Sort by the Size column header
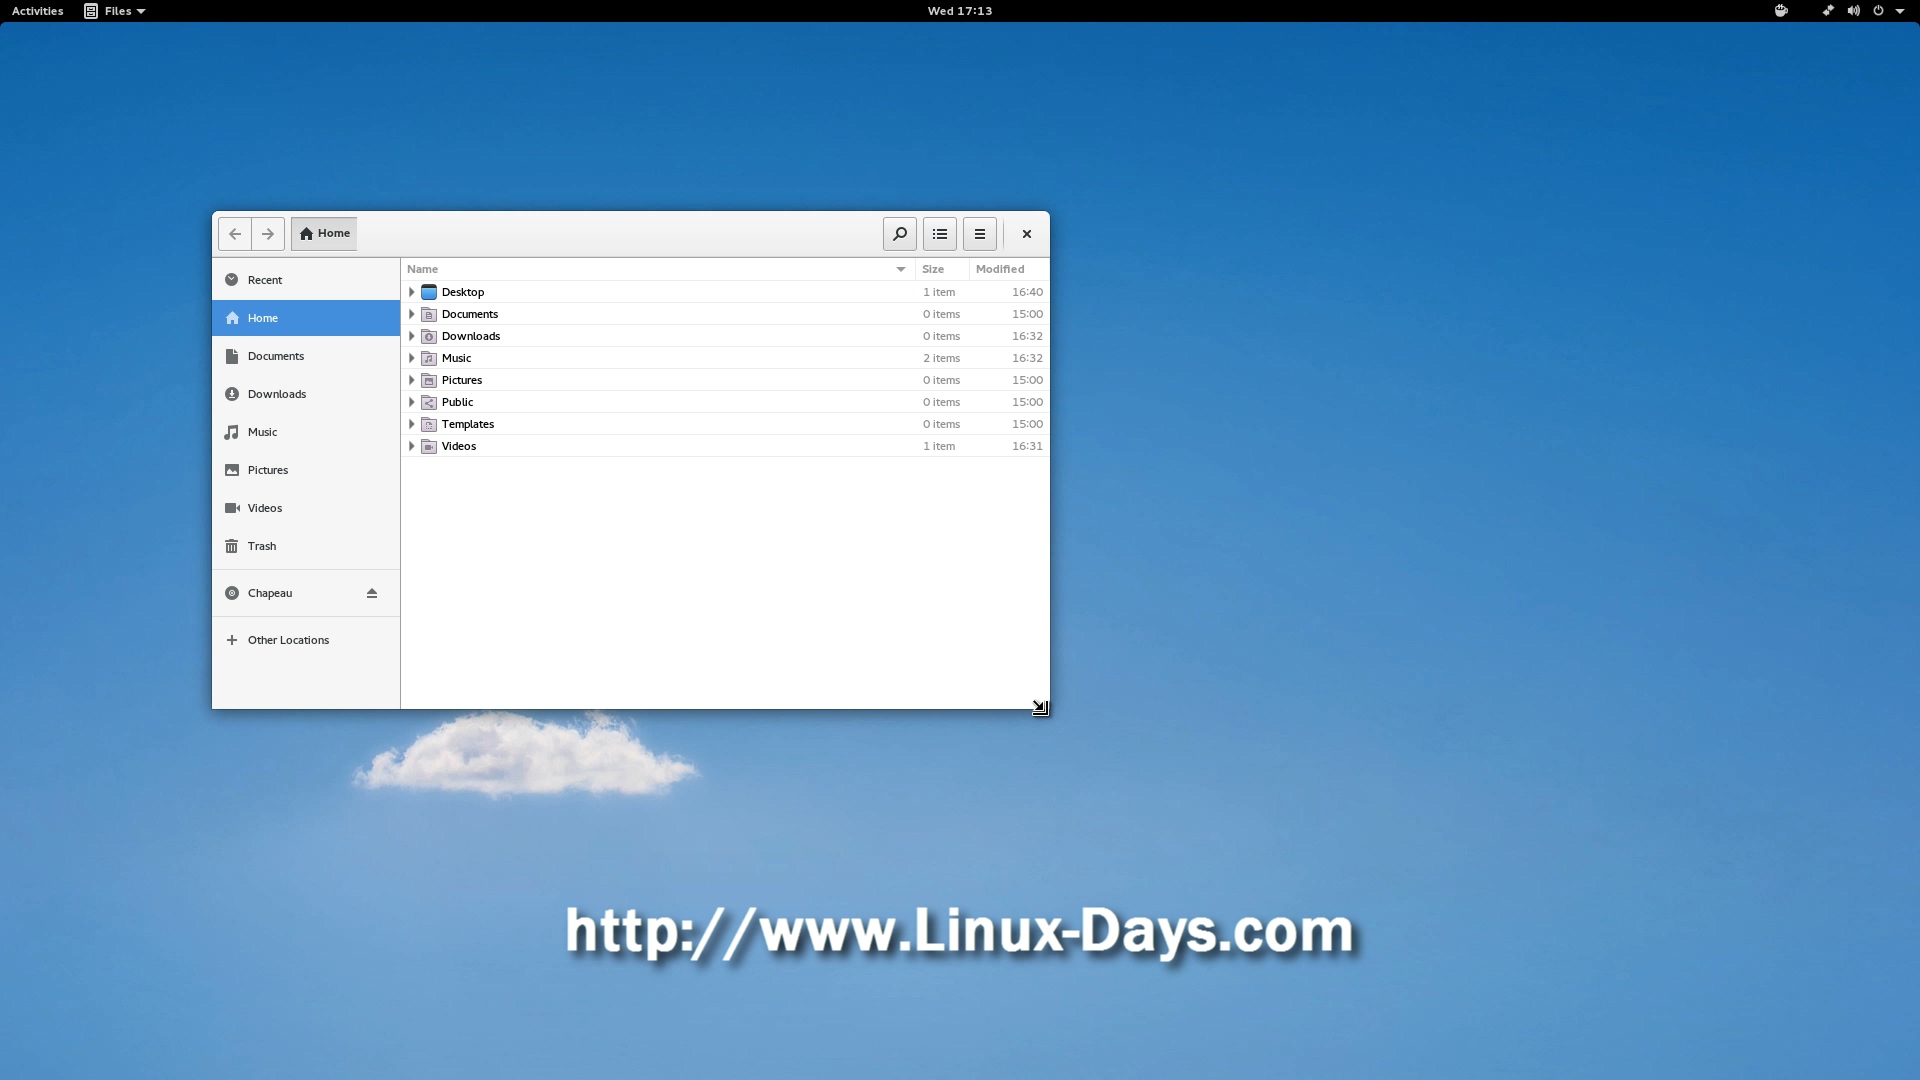 942,269
